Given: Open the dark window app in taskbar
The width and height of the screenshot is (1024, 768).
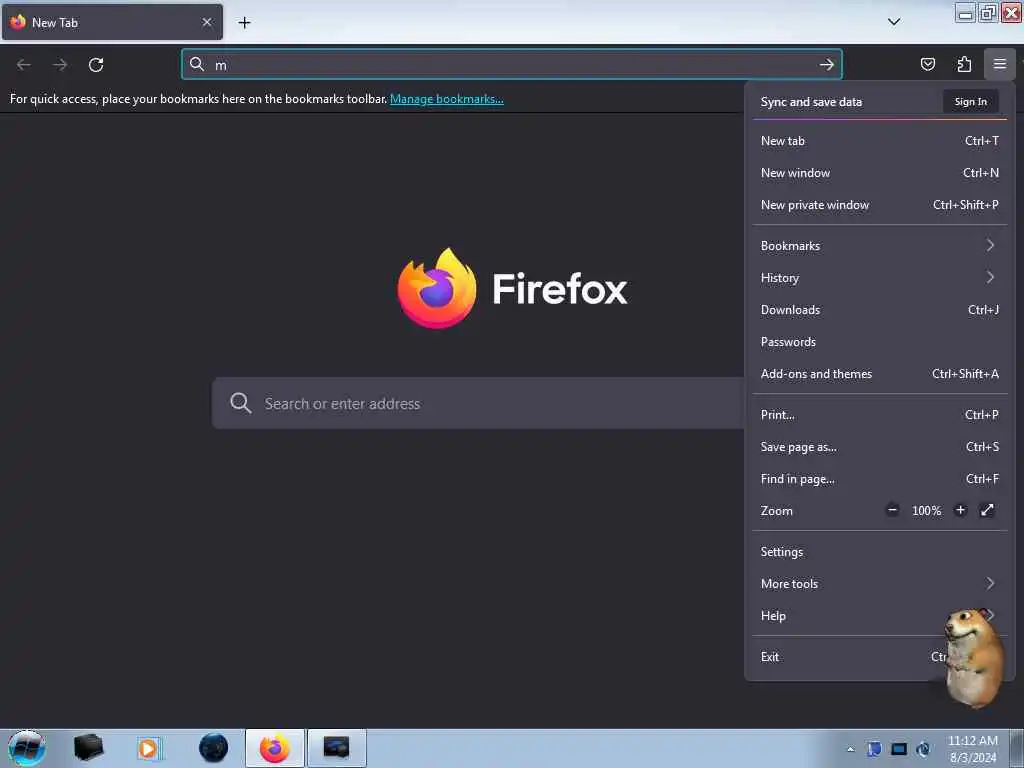Looking at the screenshot, I should coord(336,748).
